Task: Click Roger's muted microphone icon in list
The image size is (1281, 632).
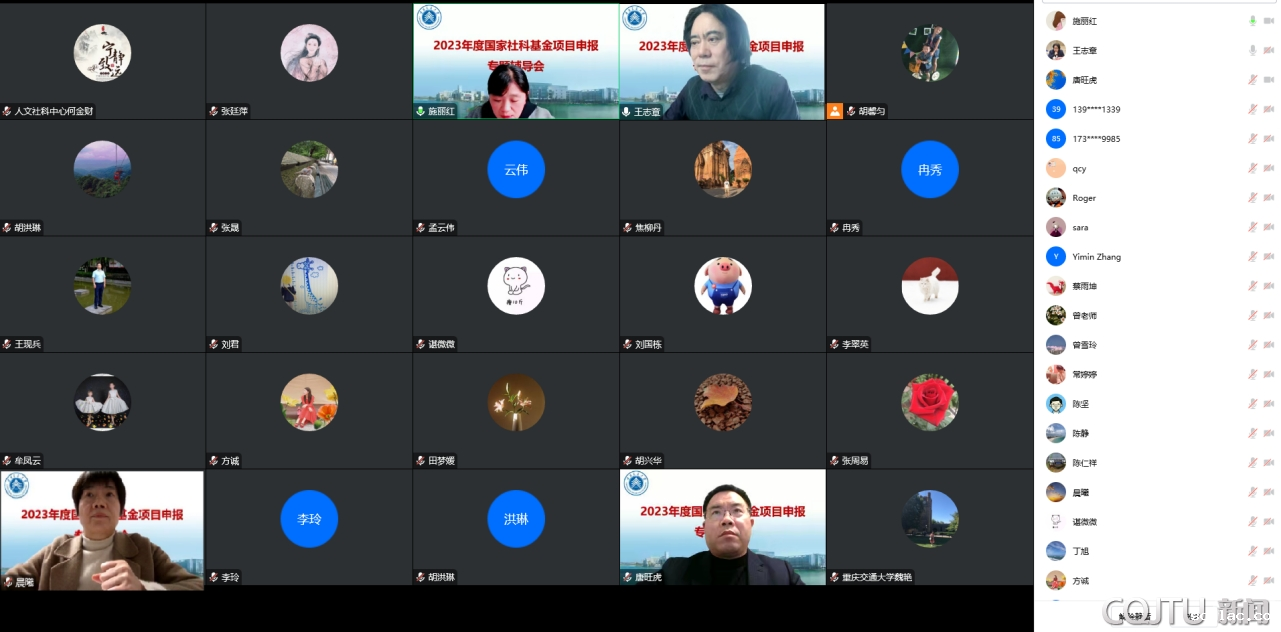Action: click(x=1252, y=198)
